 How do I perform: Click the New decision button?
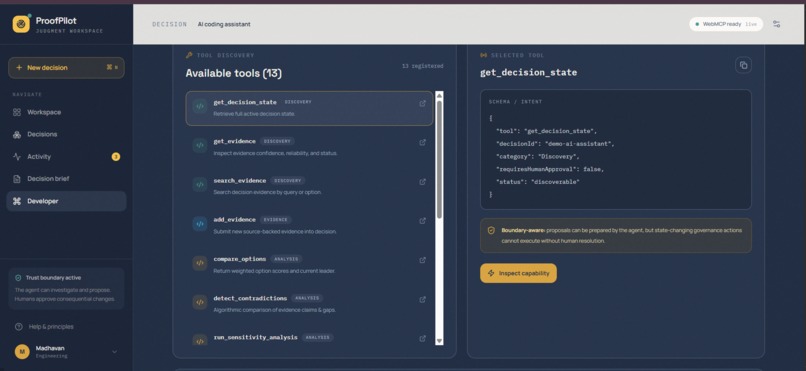[x=66, y=68]
